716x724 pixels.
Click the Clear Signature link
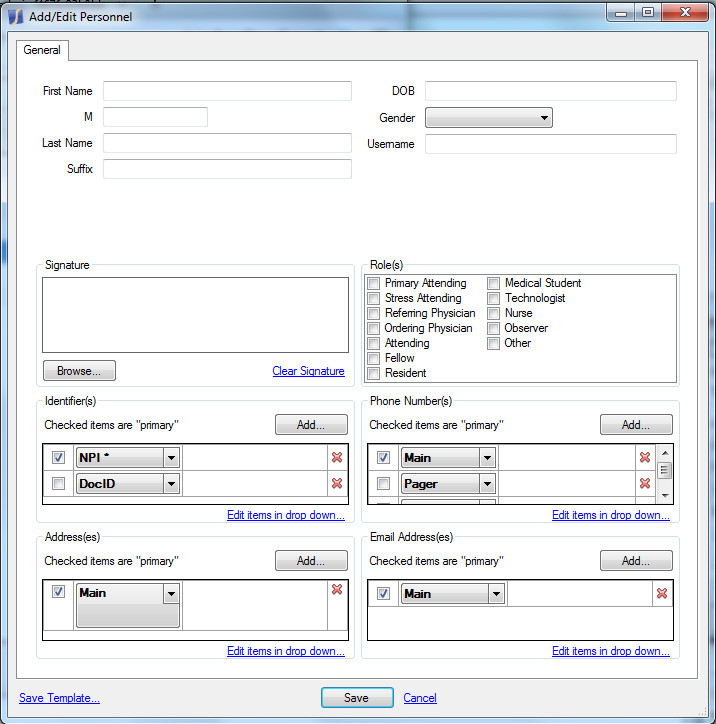tap(308, 371)
